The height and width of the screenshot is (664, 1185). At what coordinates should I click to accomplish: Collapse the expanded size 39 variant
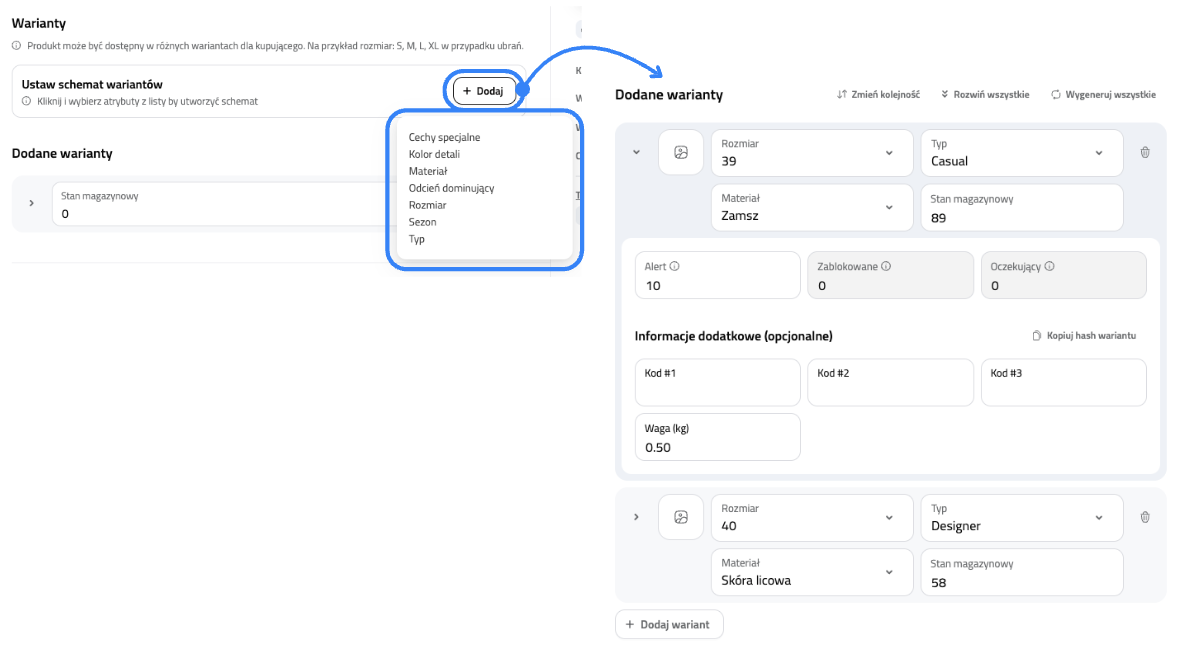click(x=635, y=153)
